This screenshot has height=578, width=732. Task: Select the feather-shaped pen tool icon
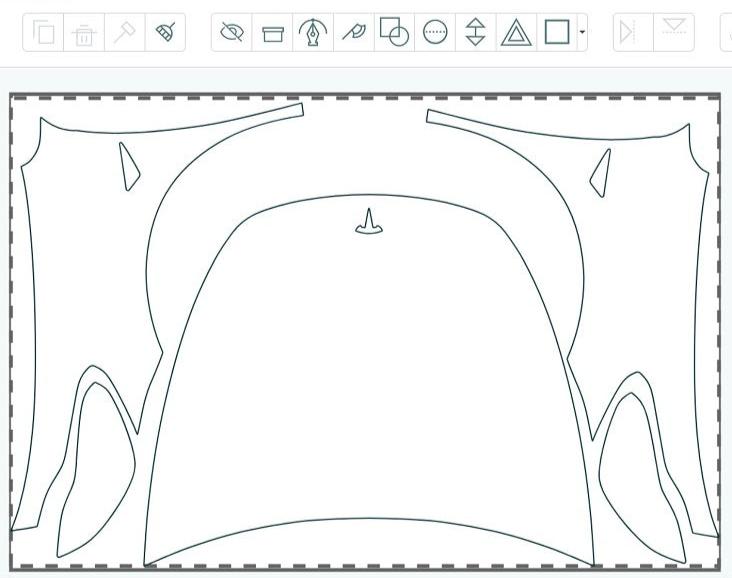point(353,33)
